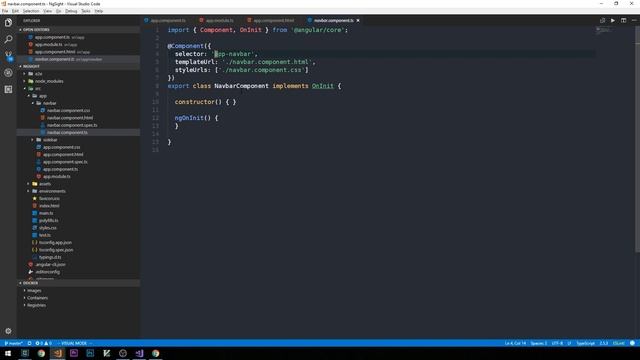Screen dimensions: 640x360
Task: Change the Spaces: 2 indentation setting
Action: pyautogui.click(x=539, y=343)
